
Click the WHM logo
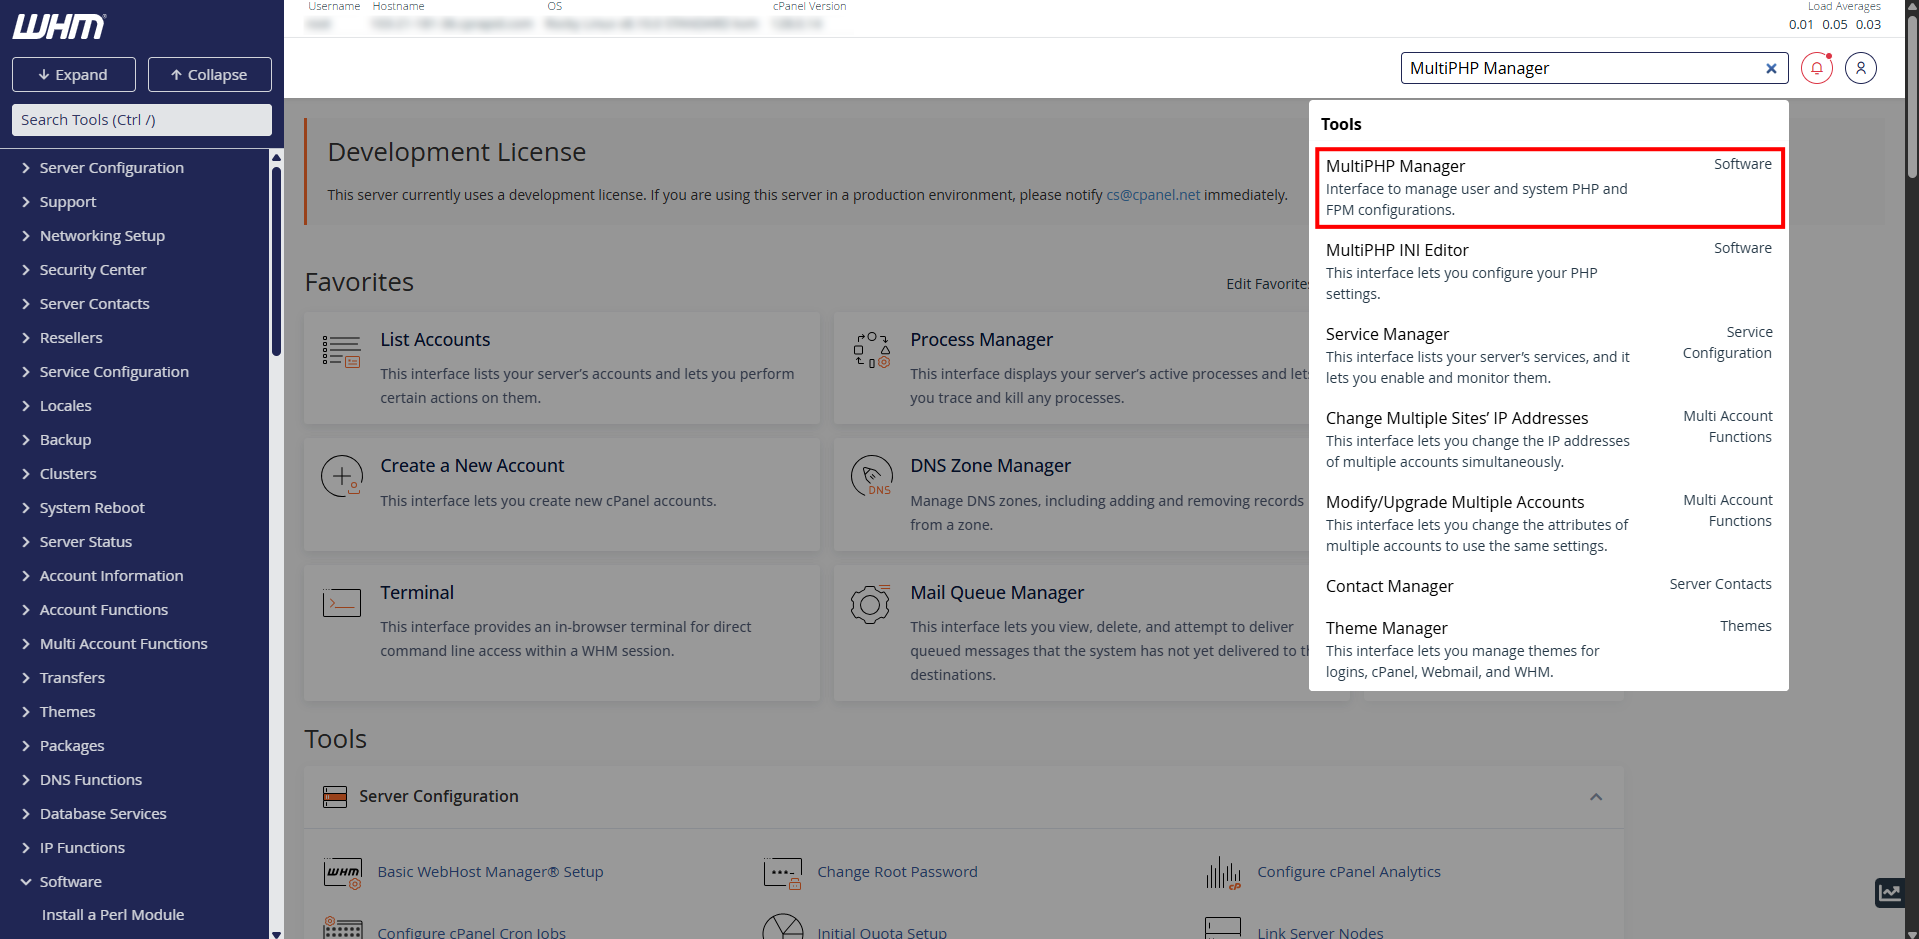pyautogui.click(x=59, y=27)
